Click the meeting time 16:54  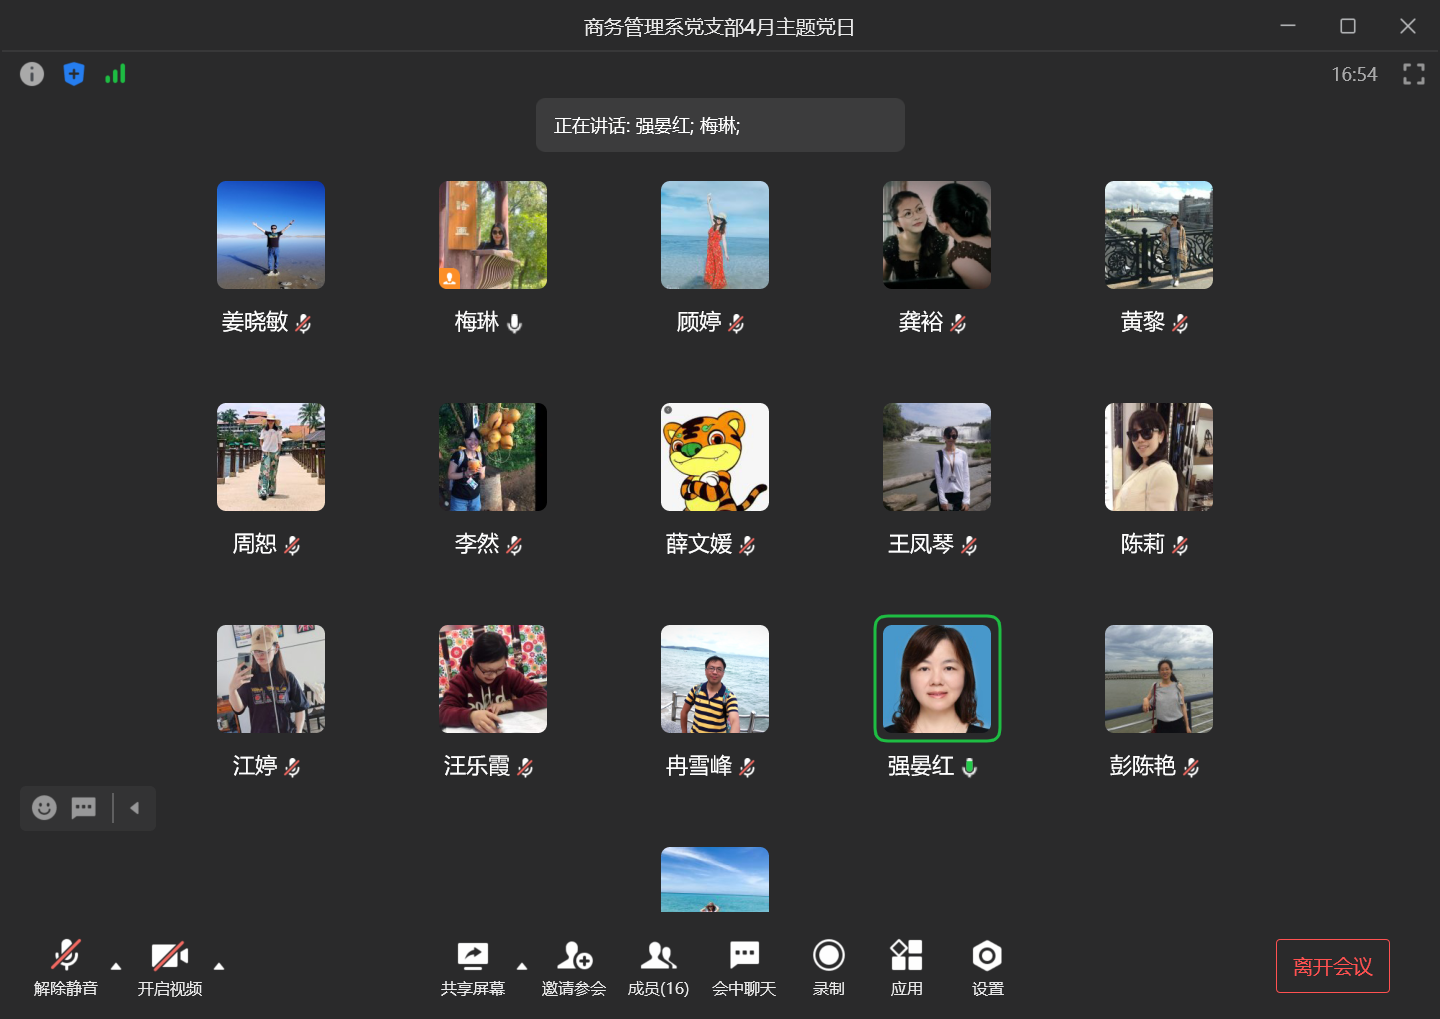[1354, 74]
